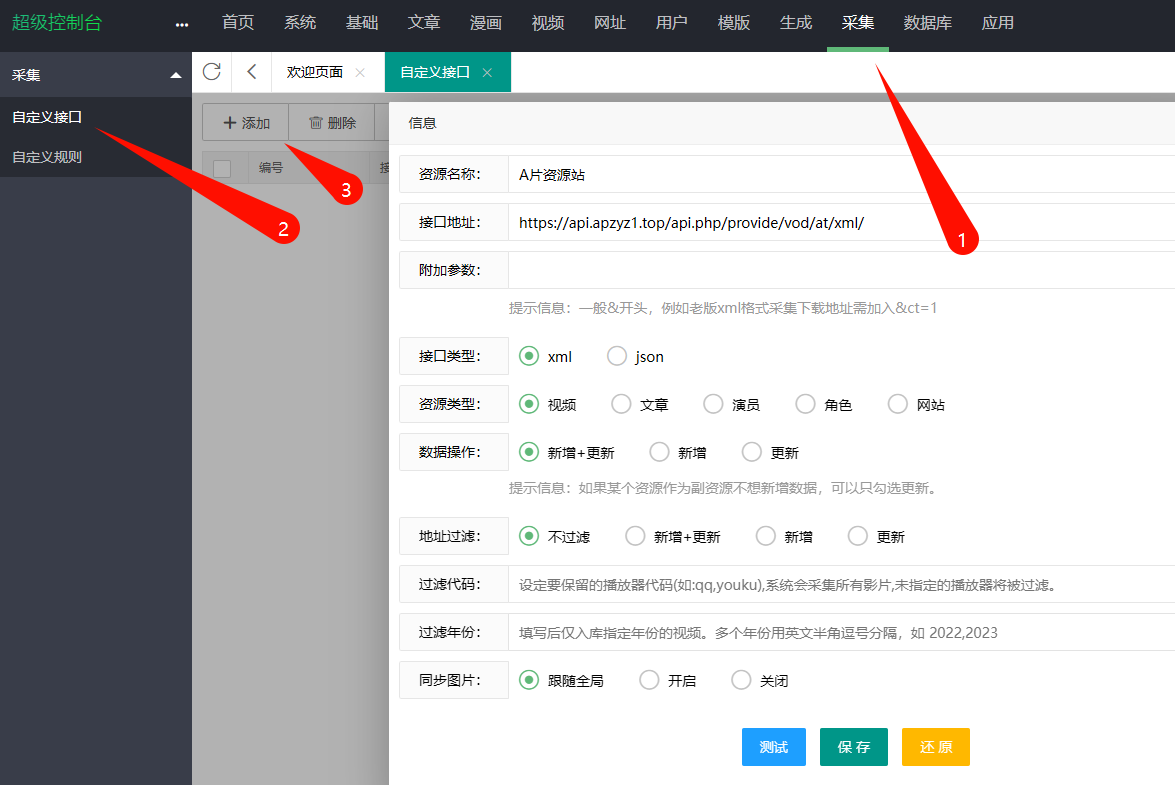The image size is (1175, 785).
Task: Select the json interface type option
Action: point(616,356)
